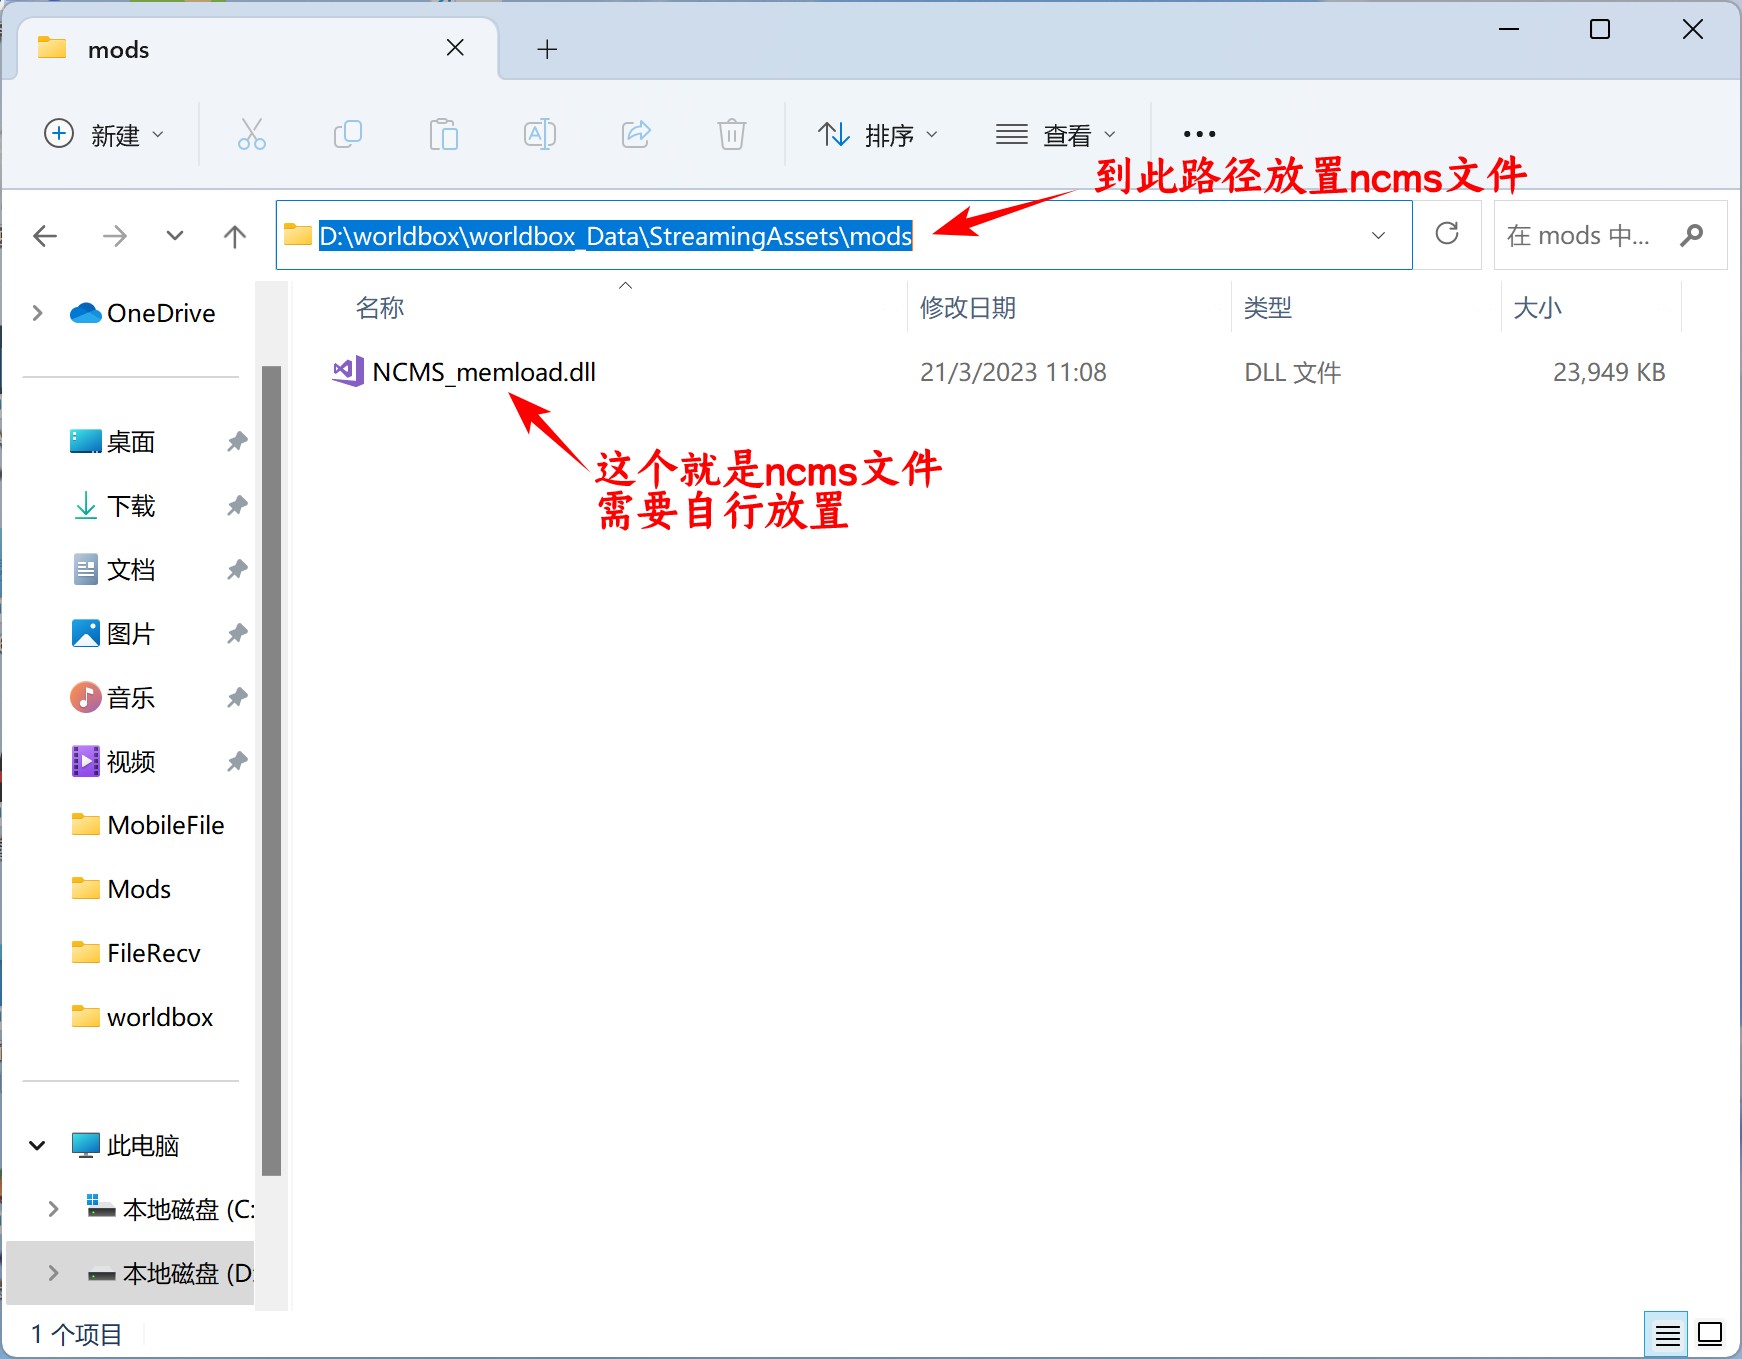
Task: Select the mods tab
Action: click(x=258, y=49)
